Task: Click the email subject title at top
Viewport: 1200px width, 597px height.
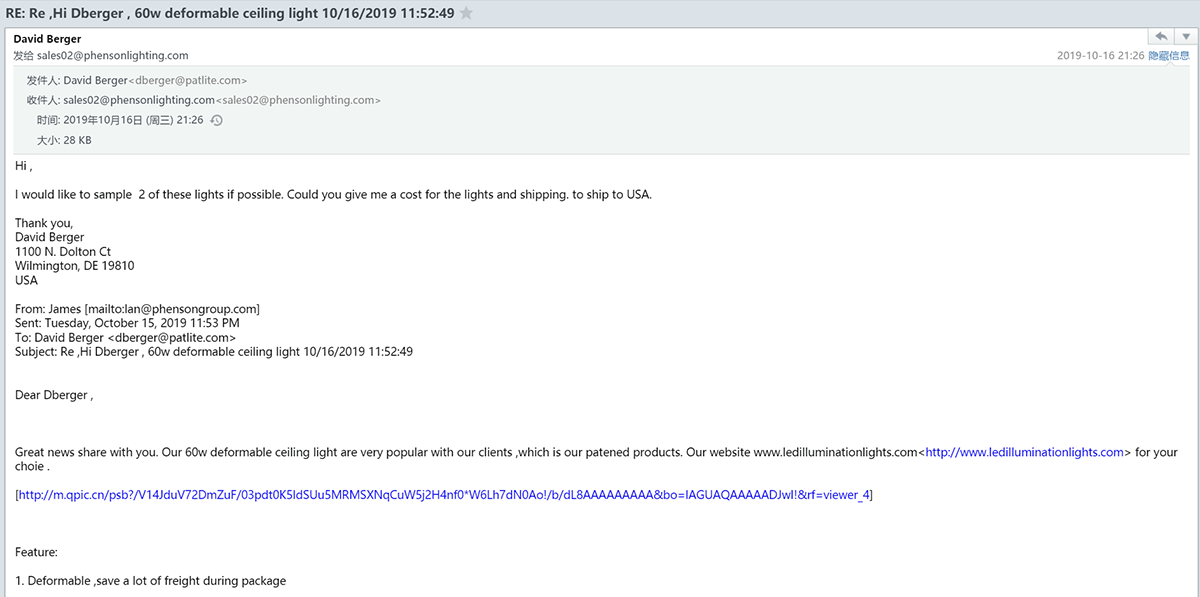Action: coord(230,13)
